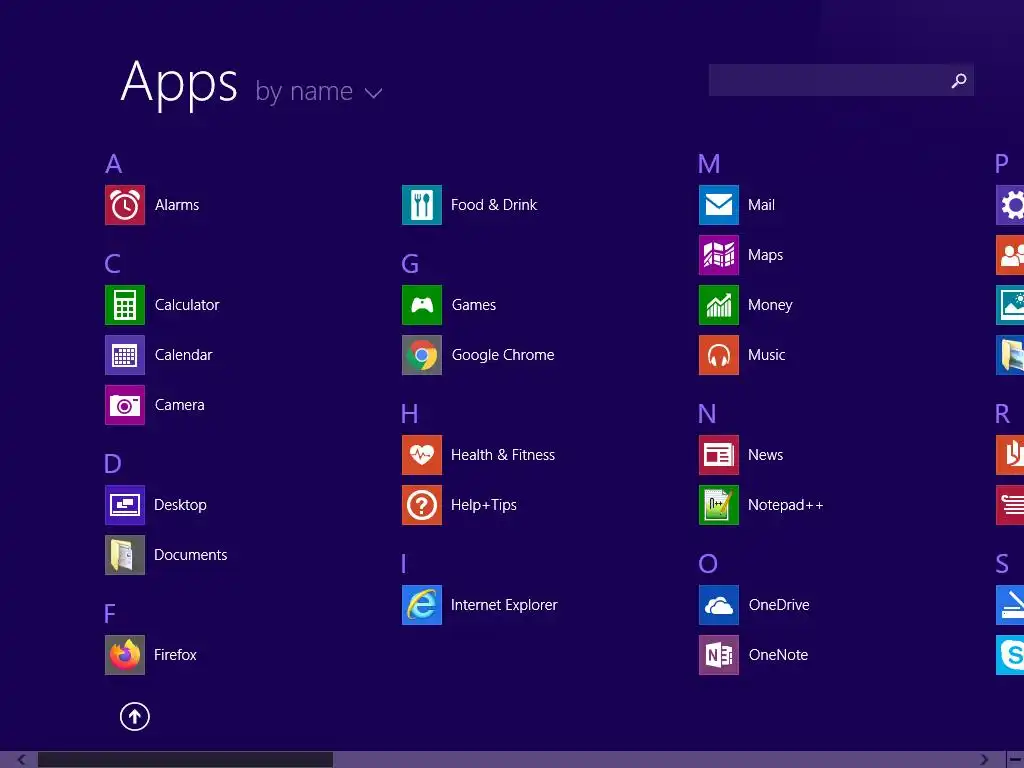Click the 'H' section header

[409, 414]
